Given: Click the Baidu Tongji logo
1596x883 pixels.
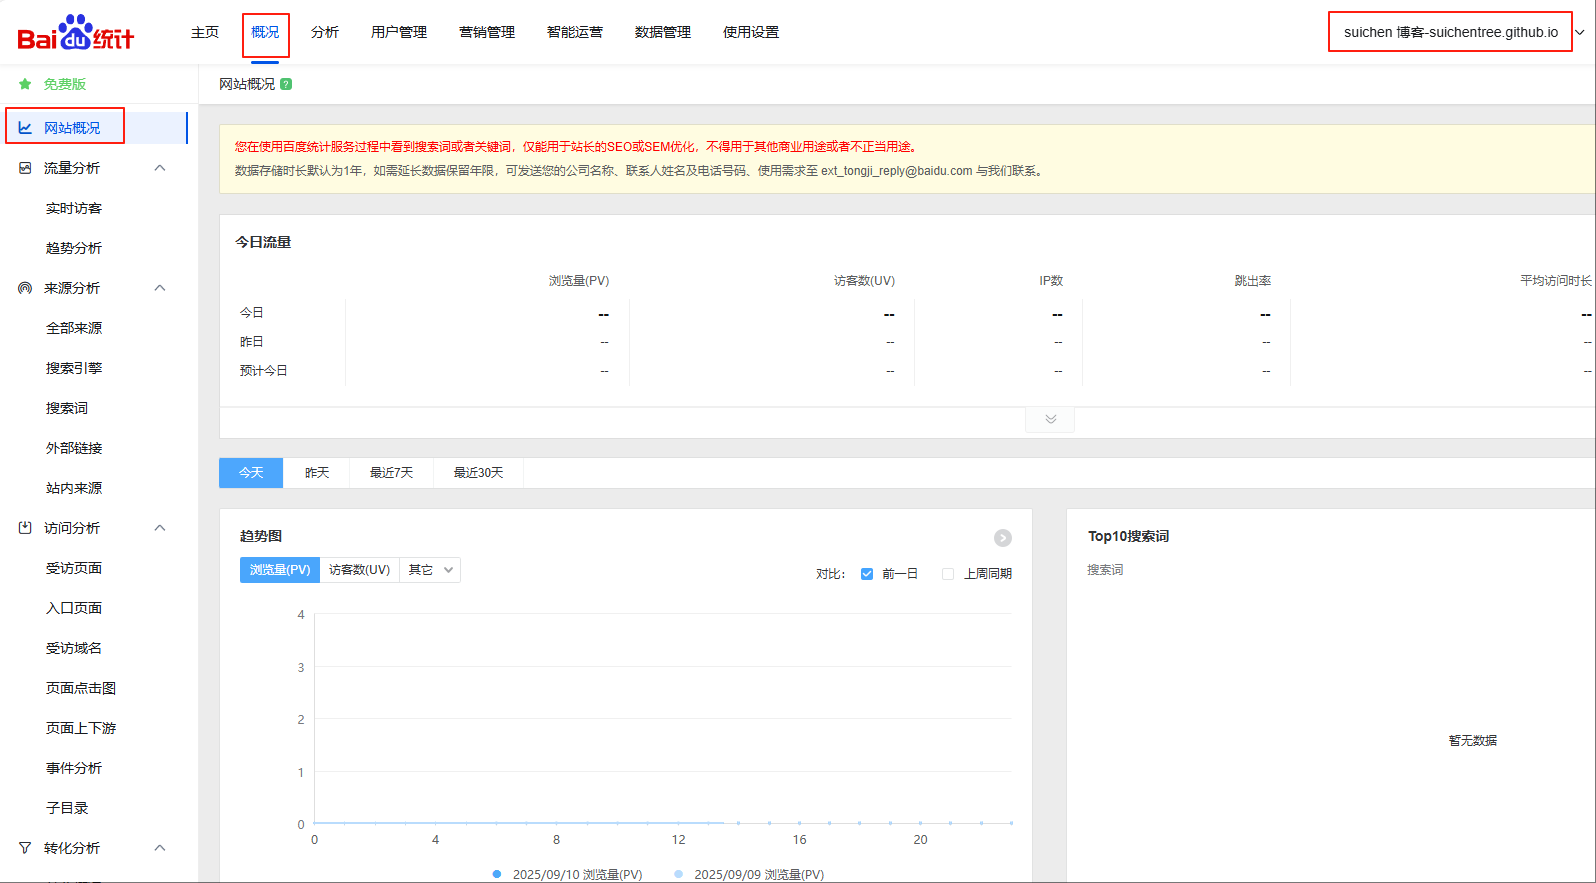Looking at the screenshot, I should pos(75,33).
